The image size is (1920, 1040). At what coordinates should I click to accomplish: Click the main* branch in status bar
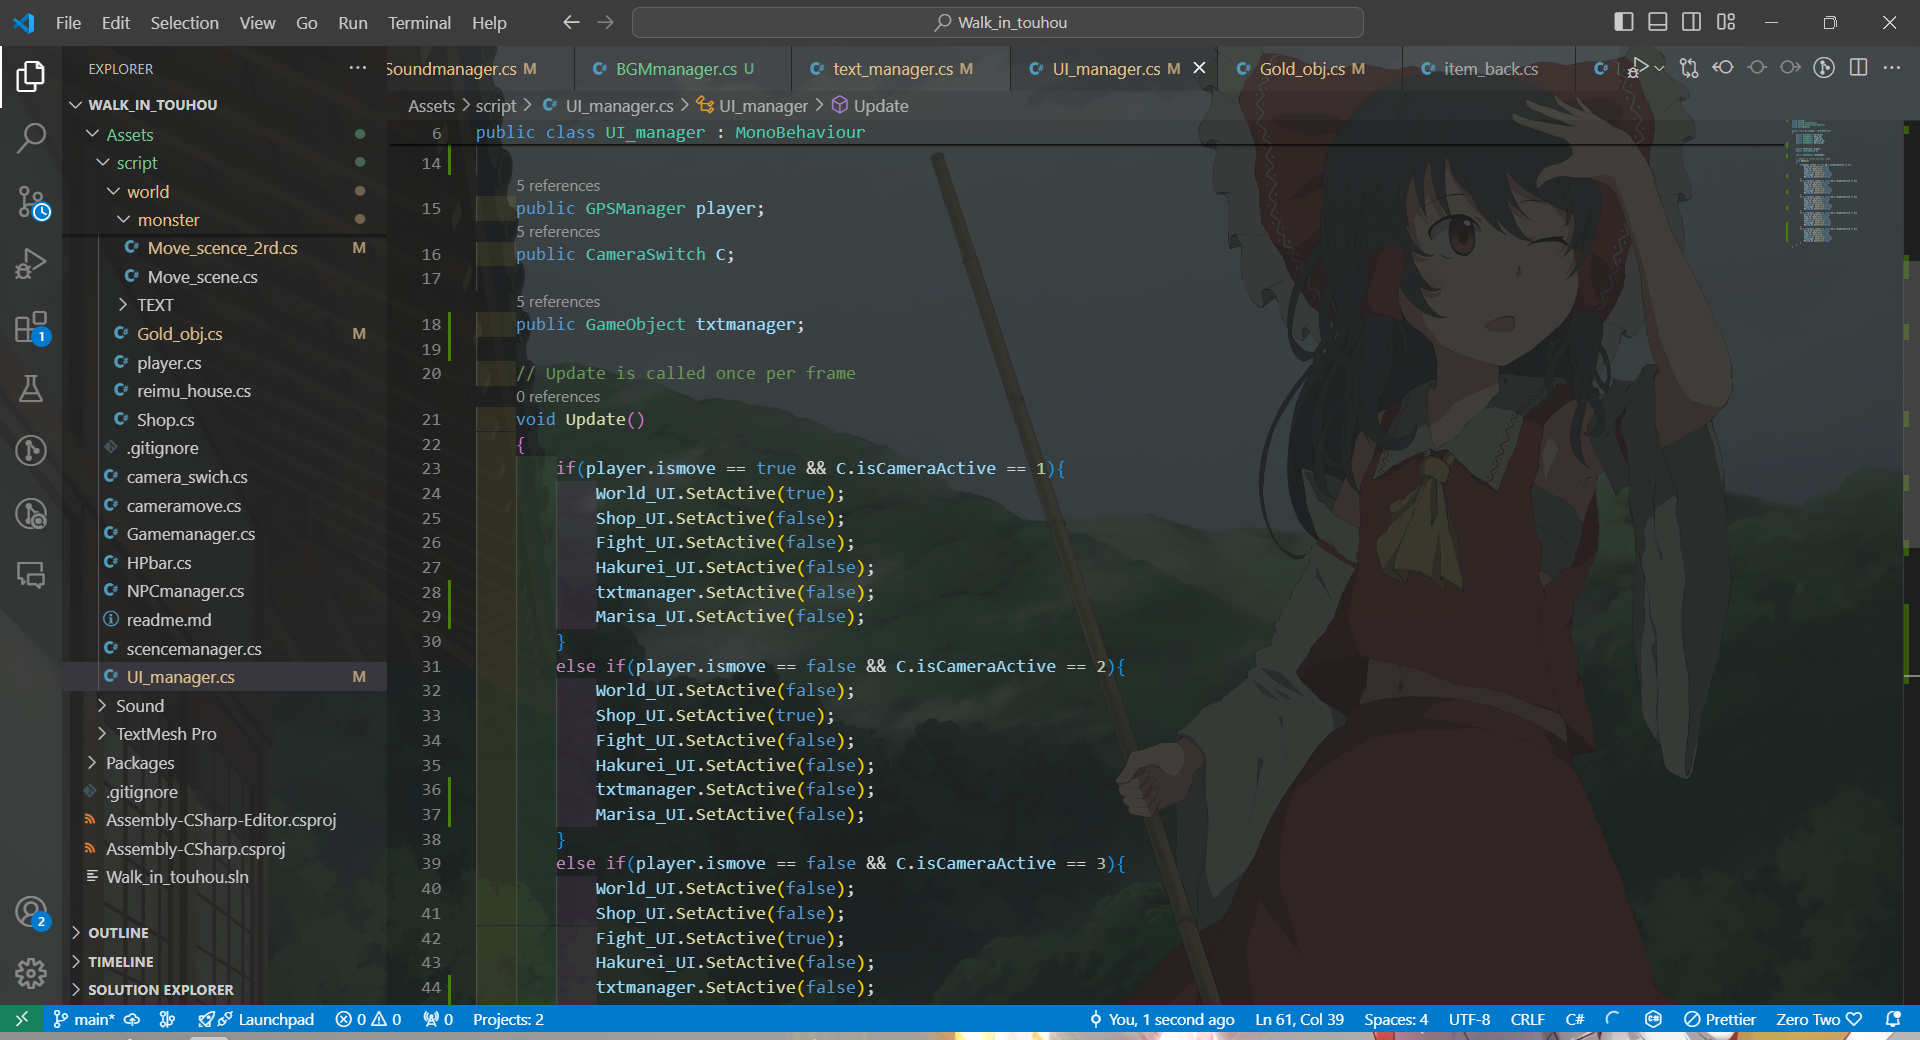[x=85, y=1019]
